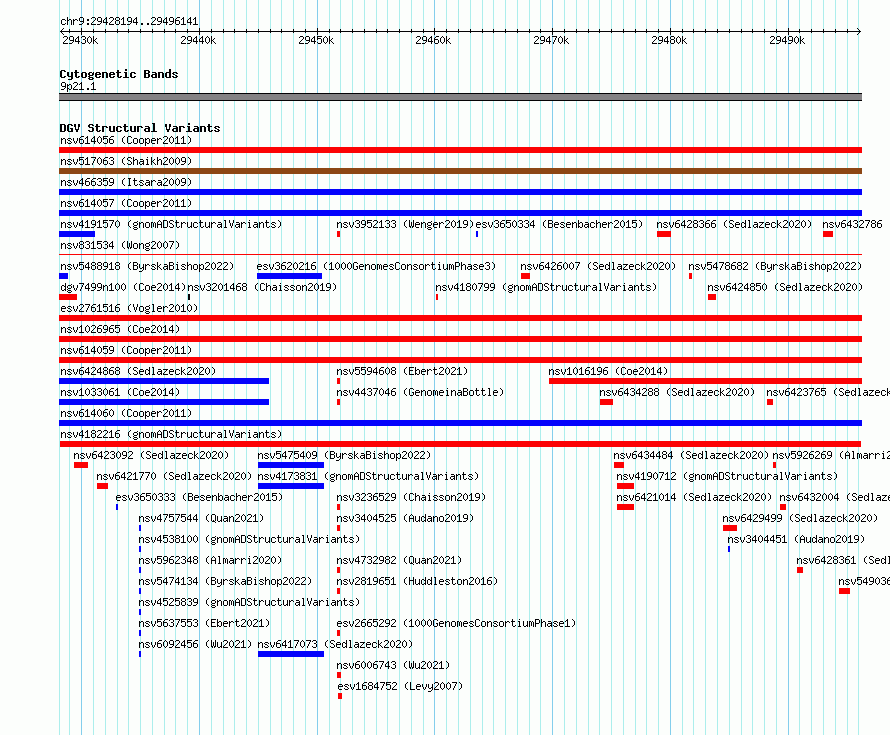Image resolution: width=890 pixels, height=735 pixels.
Task: Open nsv6429499 (Sedlazeck2020) variant
Action: click(x=800, y=518)
